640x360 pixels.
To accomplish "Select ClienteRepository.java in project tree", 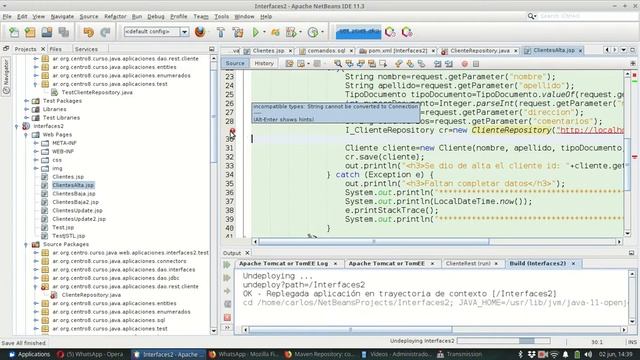I will (x=91, y=295).
